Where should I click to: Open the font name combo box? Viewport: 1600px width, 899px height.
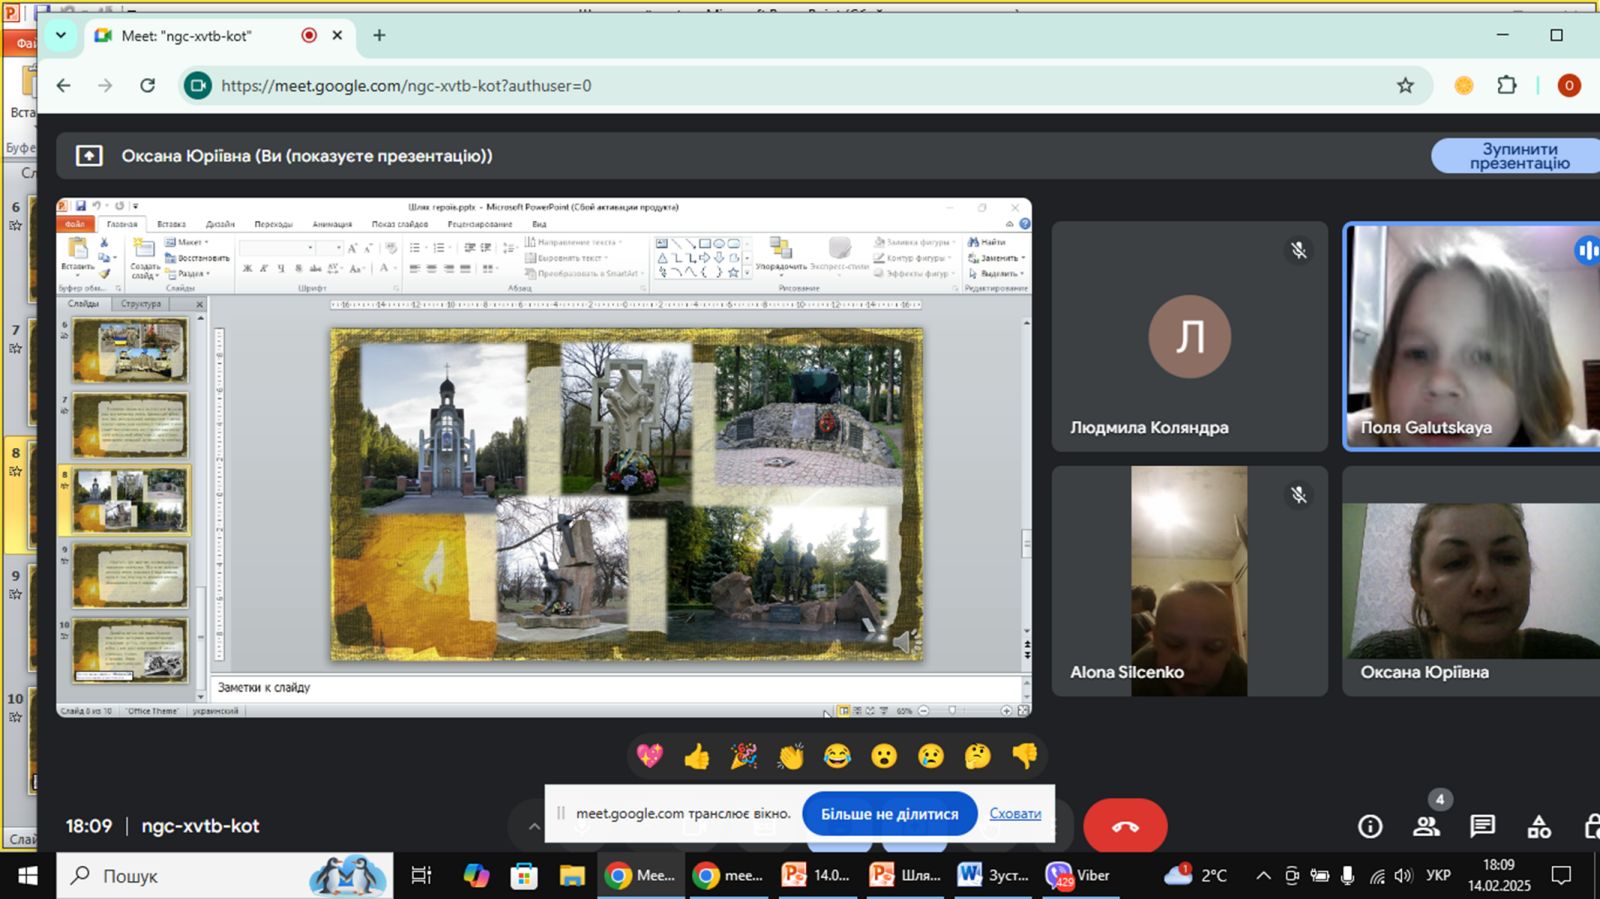[x=278, y=248]
